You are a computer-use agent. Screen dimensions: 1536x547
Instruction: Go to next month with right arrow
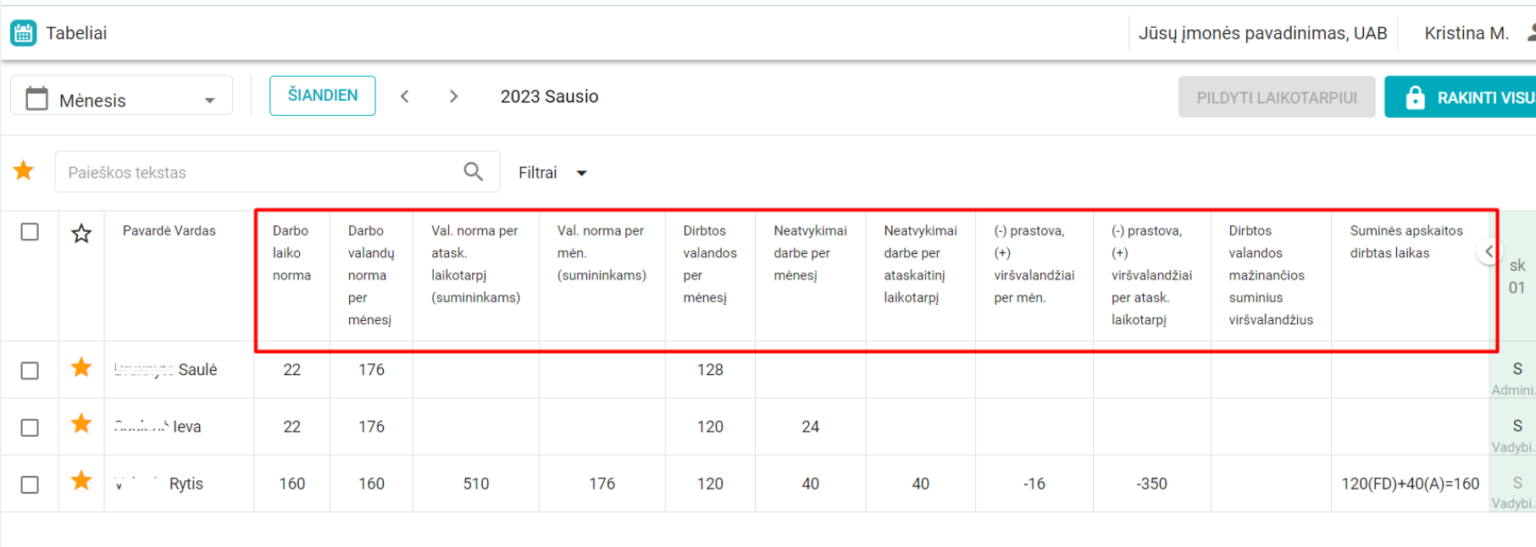454,96
